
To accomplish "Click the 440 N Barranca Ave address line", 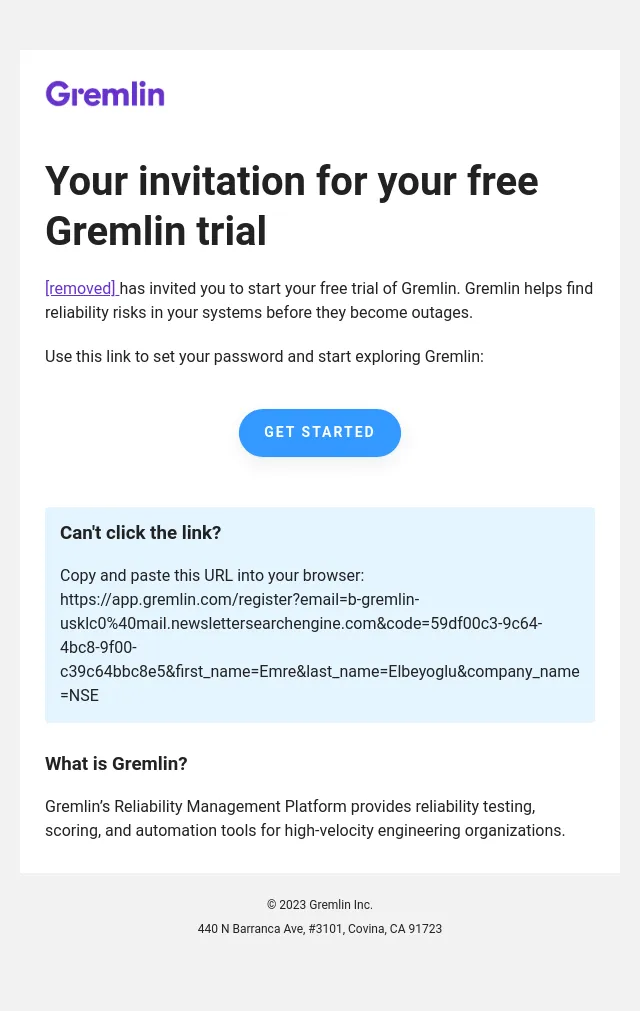I will (x=320, y=929).
